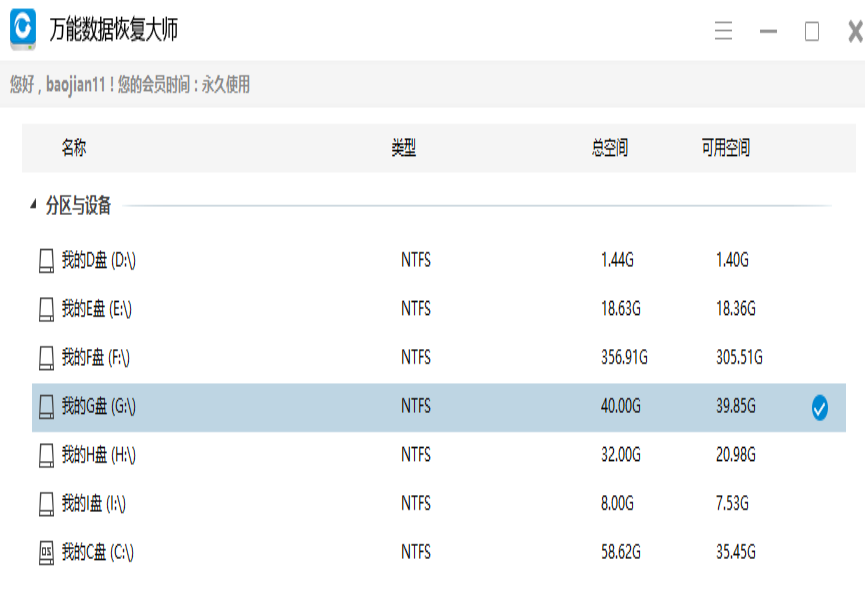The height and width of the screenshot is (603, 865).
Task: Click the E drive disk icon
Action: click(x=46, y=310)
